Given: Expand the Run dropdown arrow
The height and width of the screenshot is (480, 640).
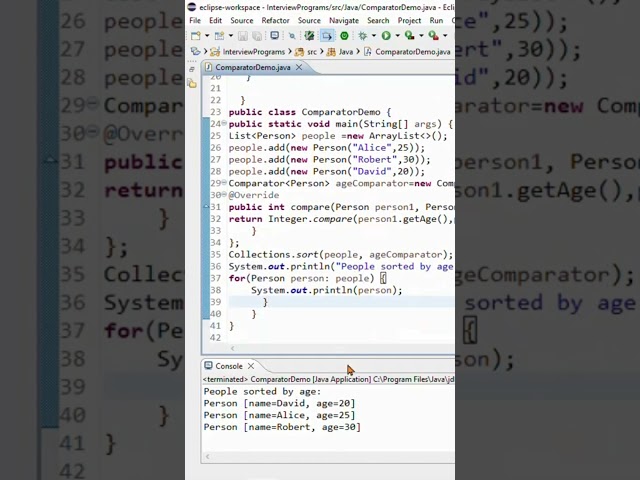Looking at the screenshot, I should (x=397, y=36).
